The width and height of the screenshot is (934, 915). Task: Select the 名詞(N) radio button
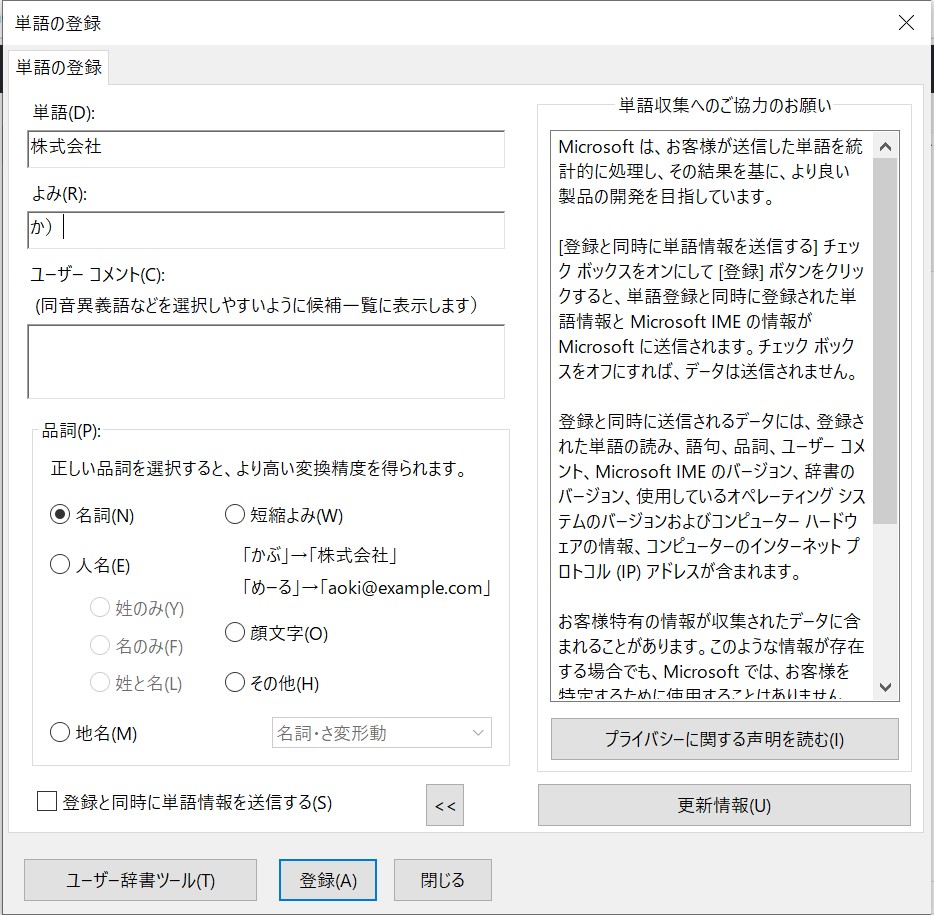pyautogui.click(x=60, y=514)
